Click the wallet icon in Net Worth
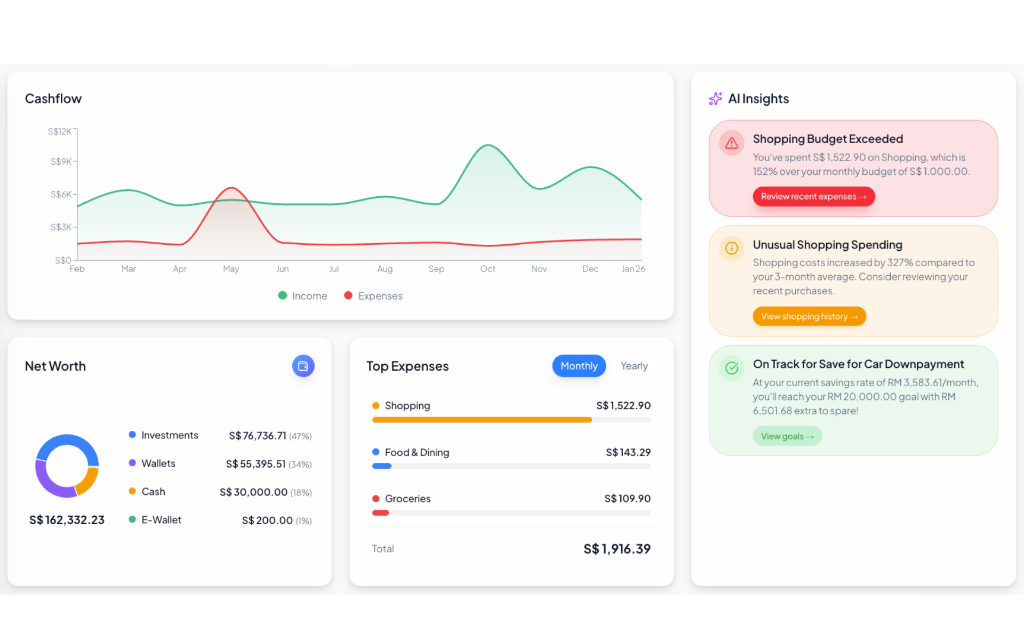This screenshot has width=1024, height=640. pos(303,366)
